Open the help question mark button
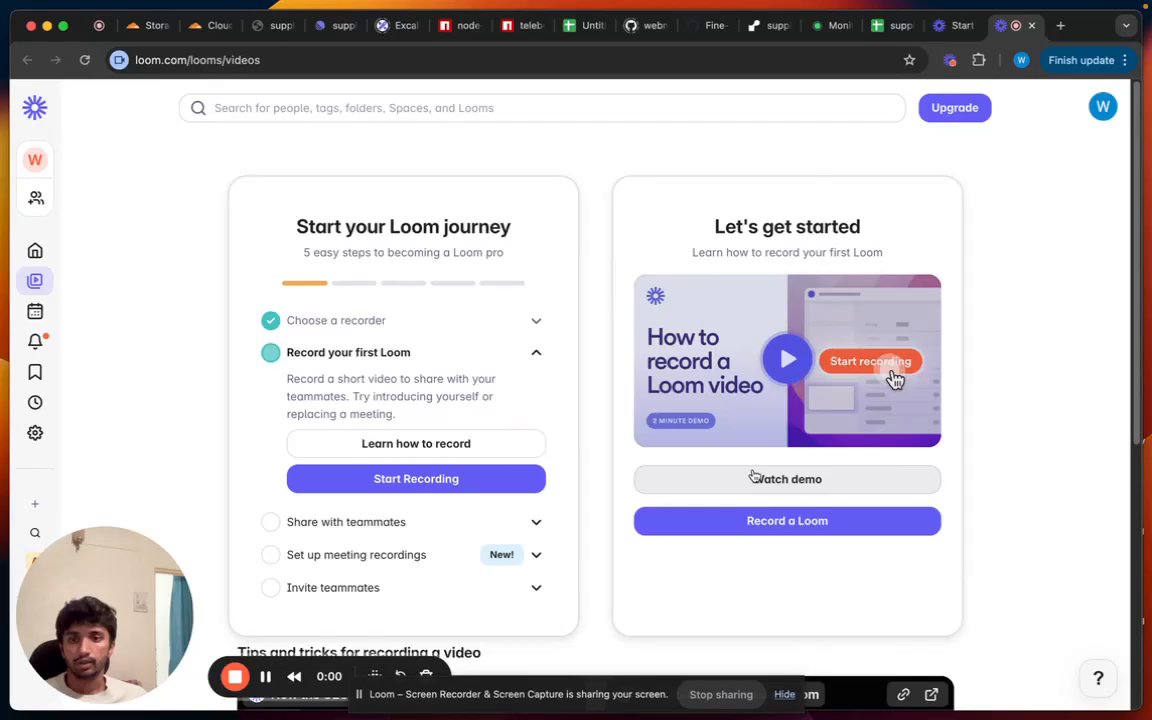1152x720 pixels. pos(1098,678)
